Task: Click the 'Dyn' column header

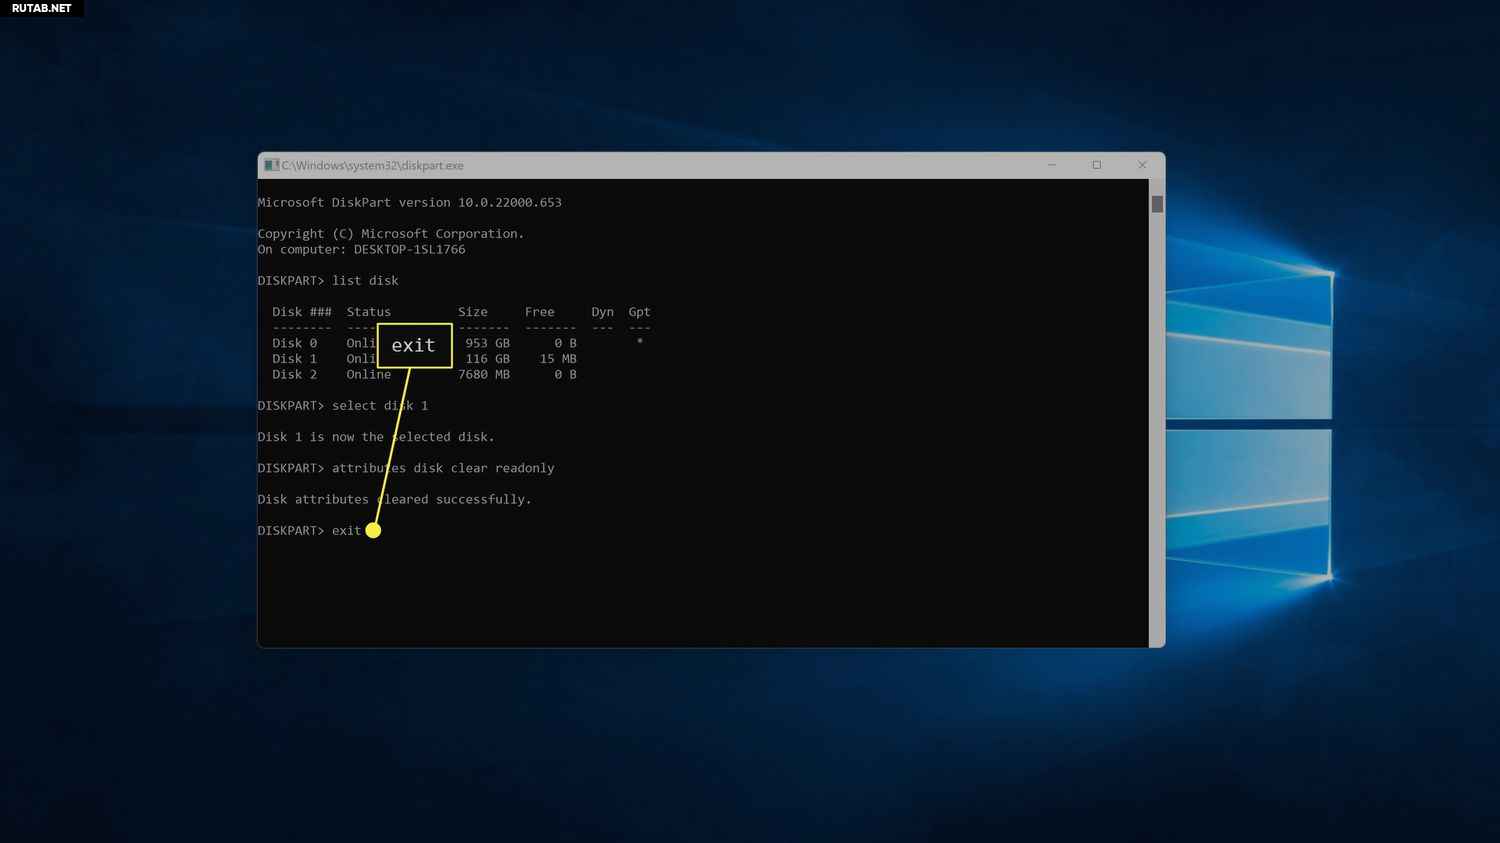Action: tap(602, 311)
